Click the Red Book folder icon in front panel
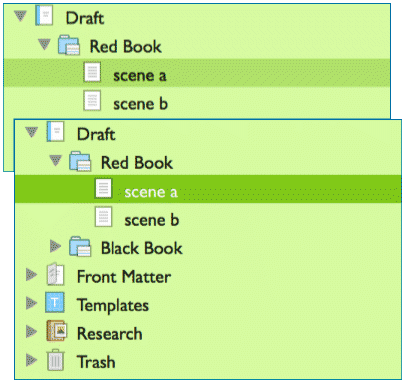This screenshot has width=405, height=383. tap(80, 162)
